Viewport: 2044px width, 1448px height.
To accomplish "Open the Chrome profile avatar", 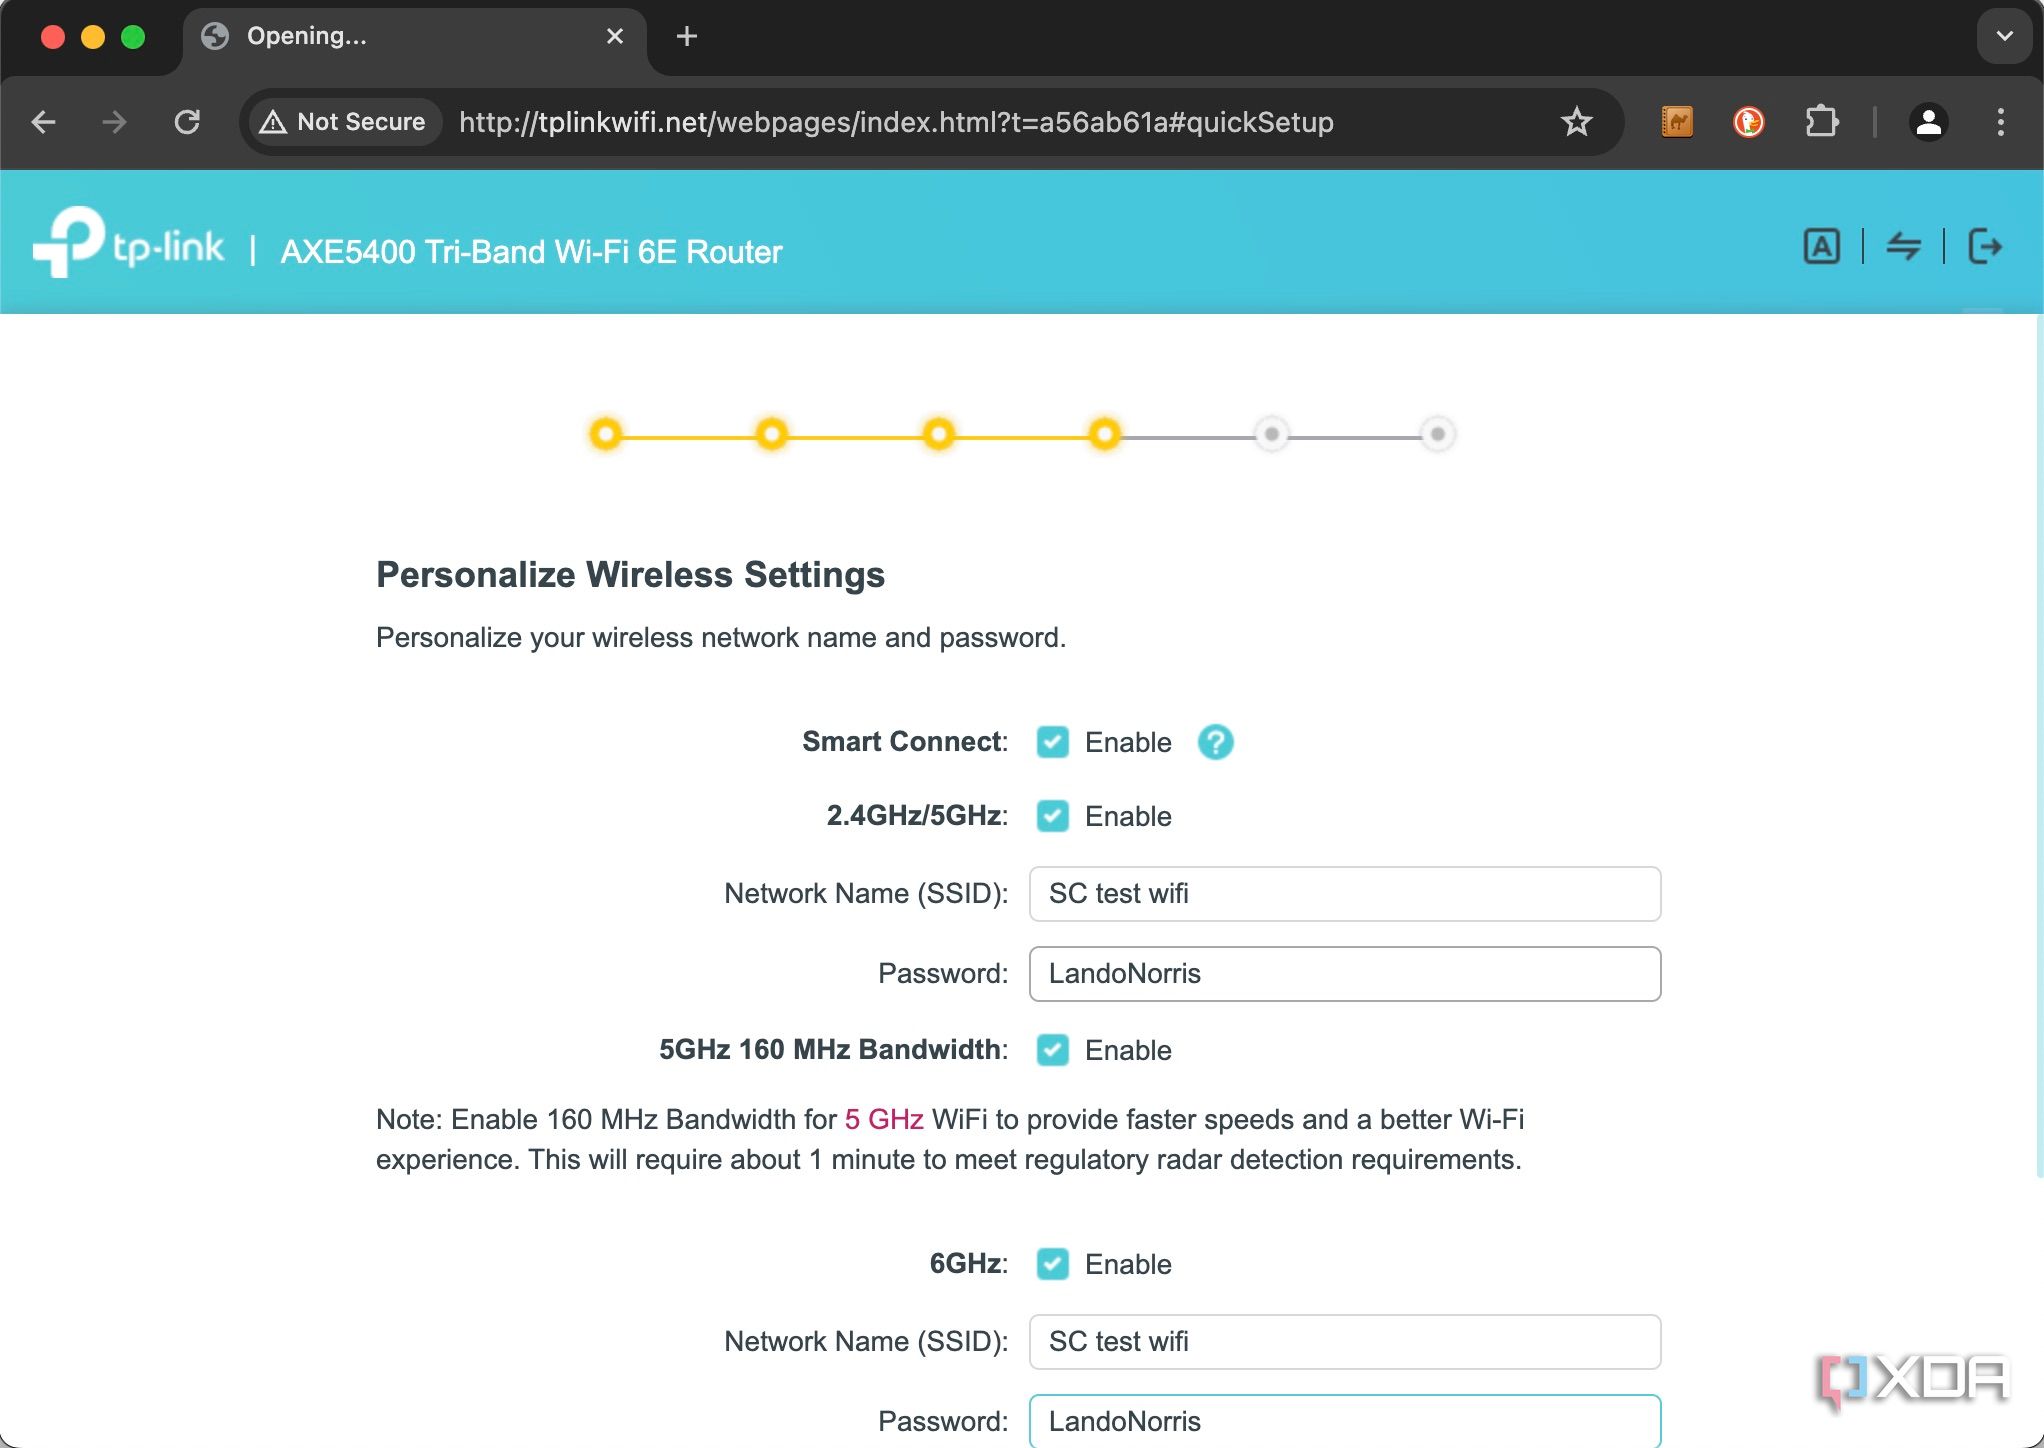I will pyautogui.click(x=1928, y=122).
